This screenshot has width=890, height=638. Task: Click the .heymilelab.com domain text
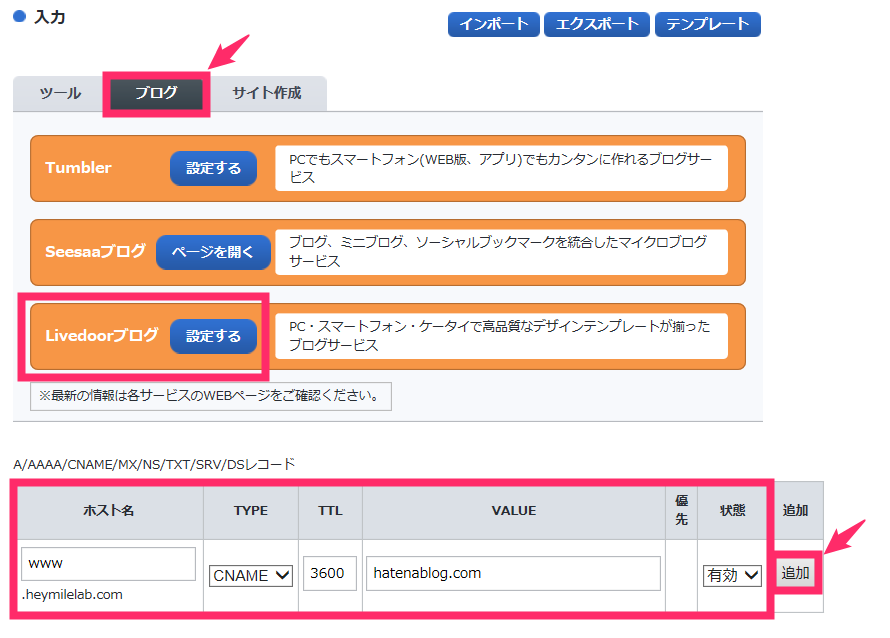click(72, 594)
